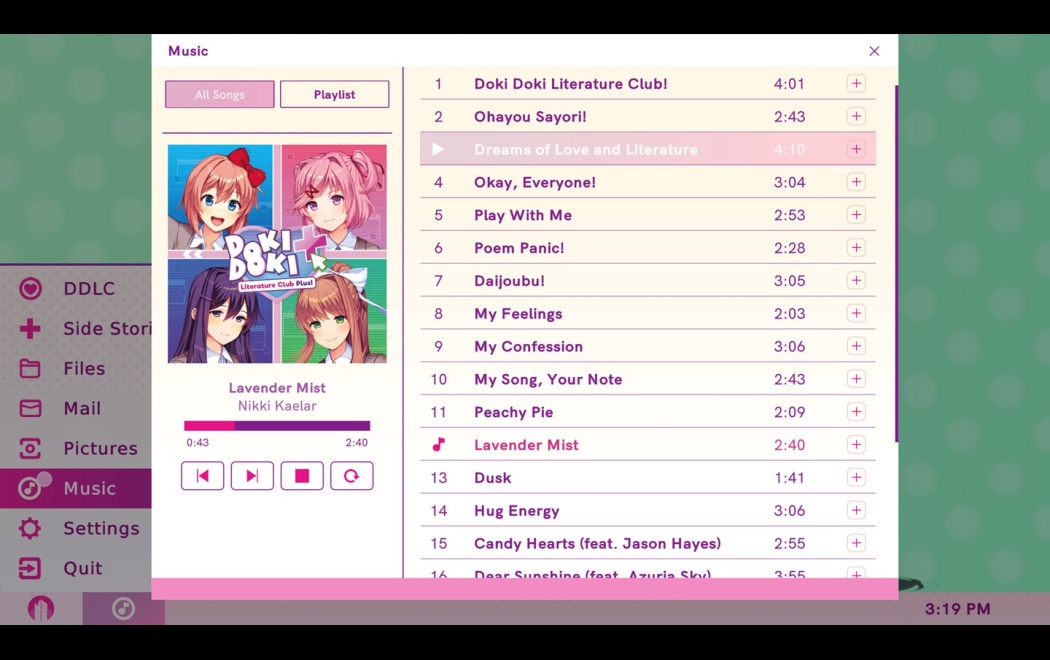Add Candy Hearts to playlist
Image resolution: width=1050 pixels, height=660 pixels.
click(x=856, y=543)
